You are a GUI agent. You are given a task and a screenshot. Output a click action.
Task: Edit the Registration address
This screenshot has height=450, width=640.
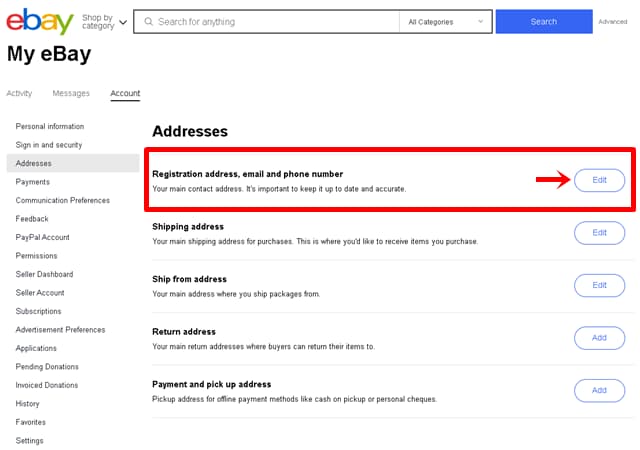click(599, 180)
